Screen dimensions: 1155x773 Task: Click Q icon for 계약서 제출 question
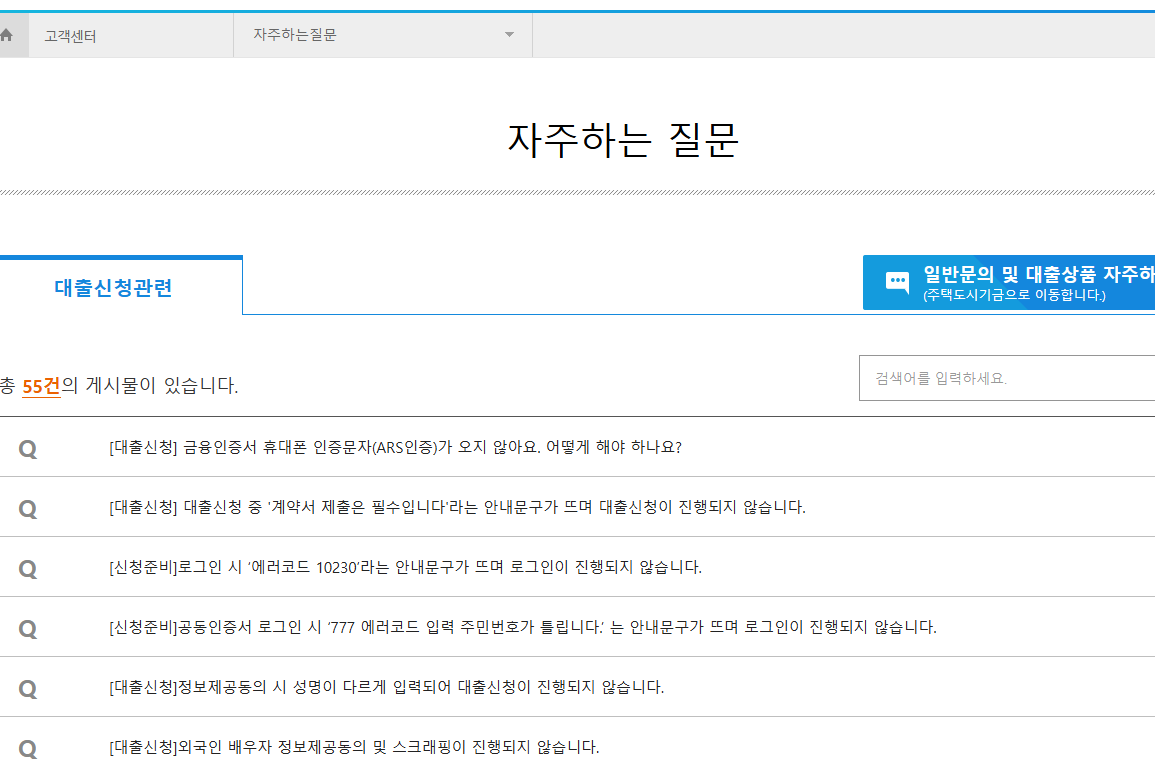[28, 508]
